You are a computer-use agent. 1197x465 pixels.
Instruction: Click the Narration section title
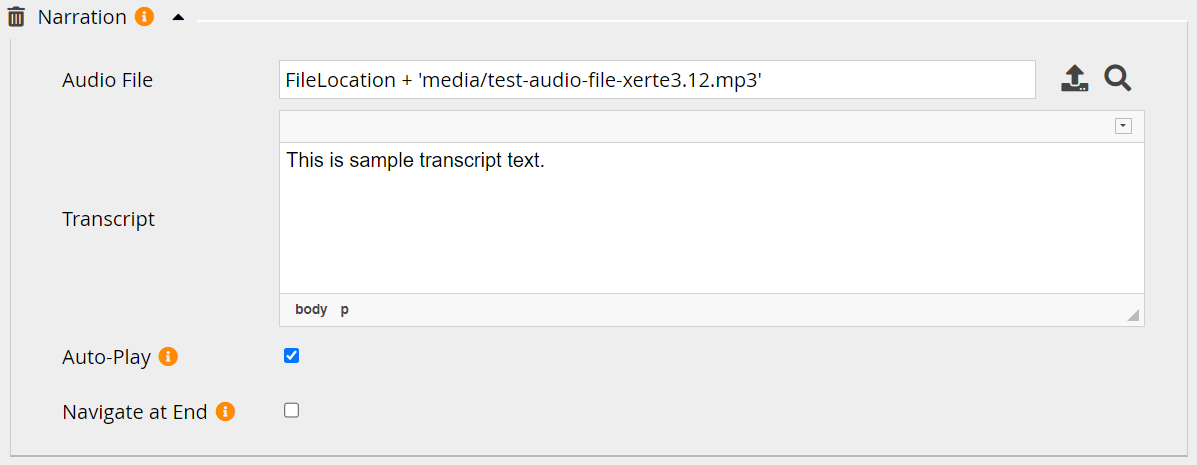[x=82, y=18]
